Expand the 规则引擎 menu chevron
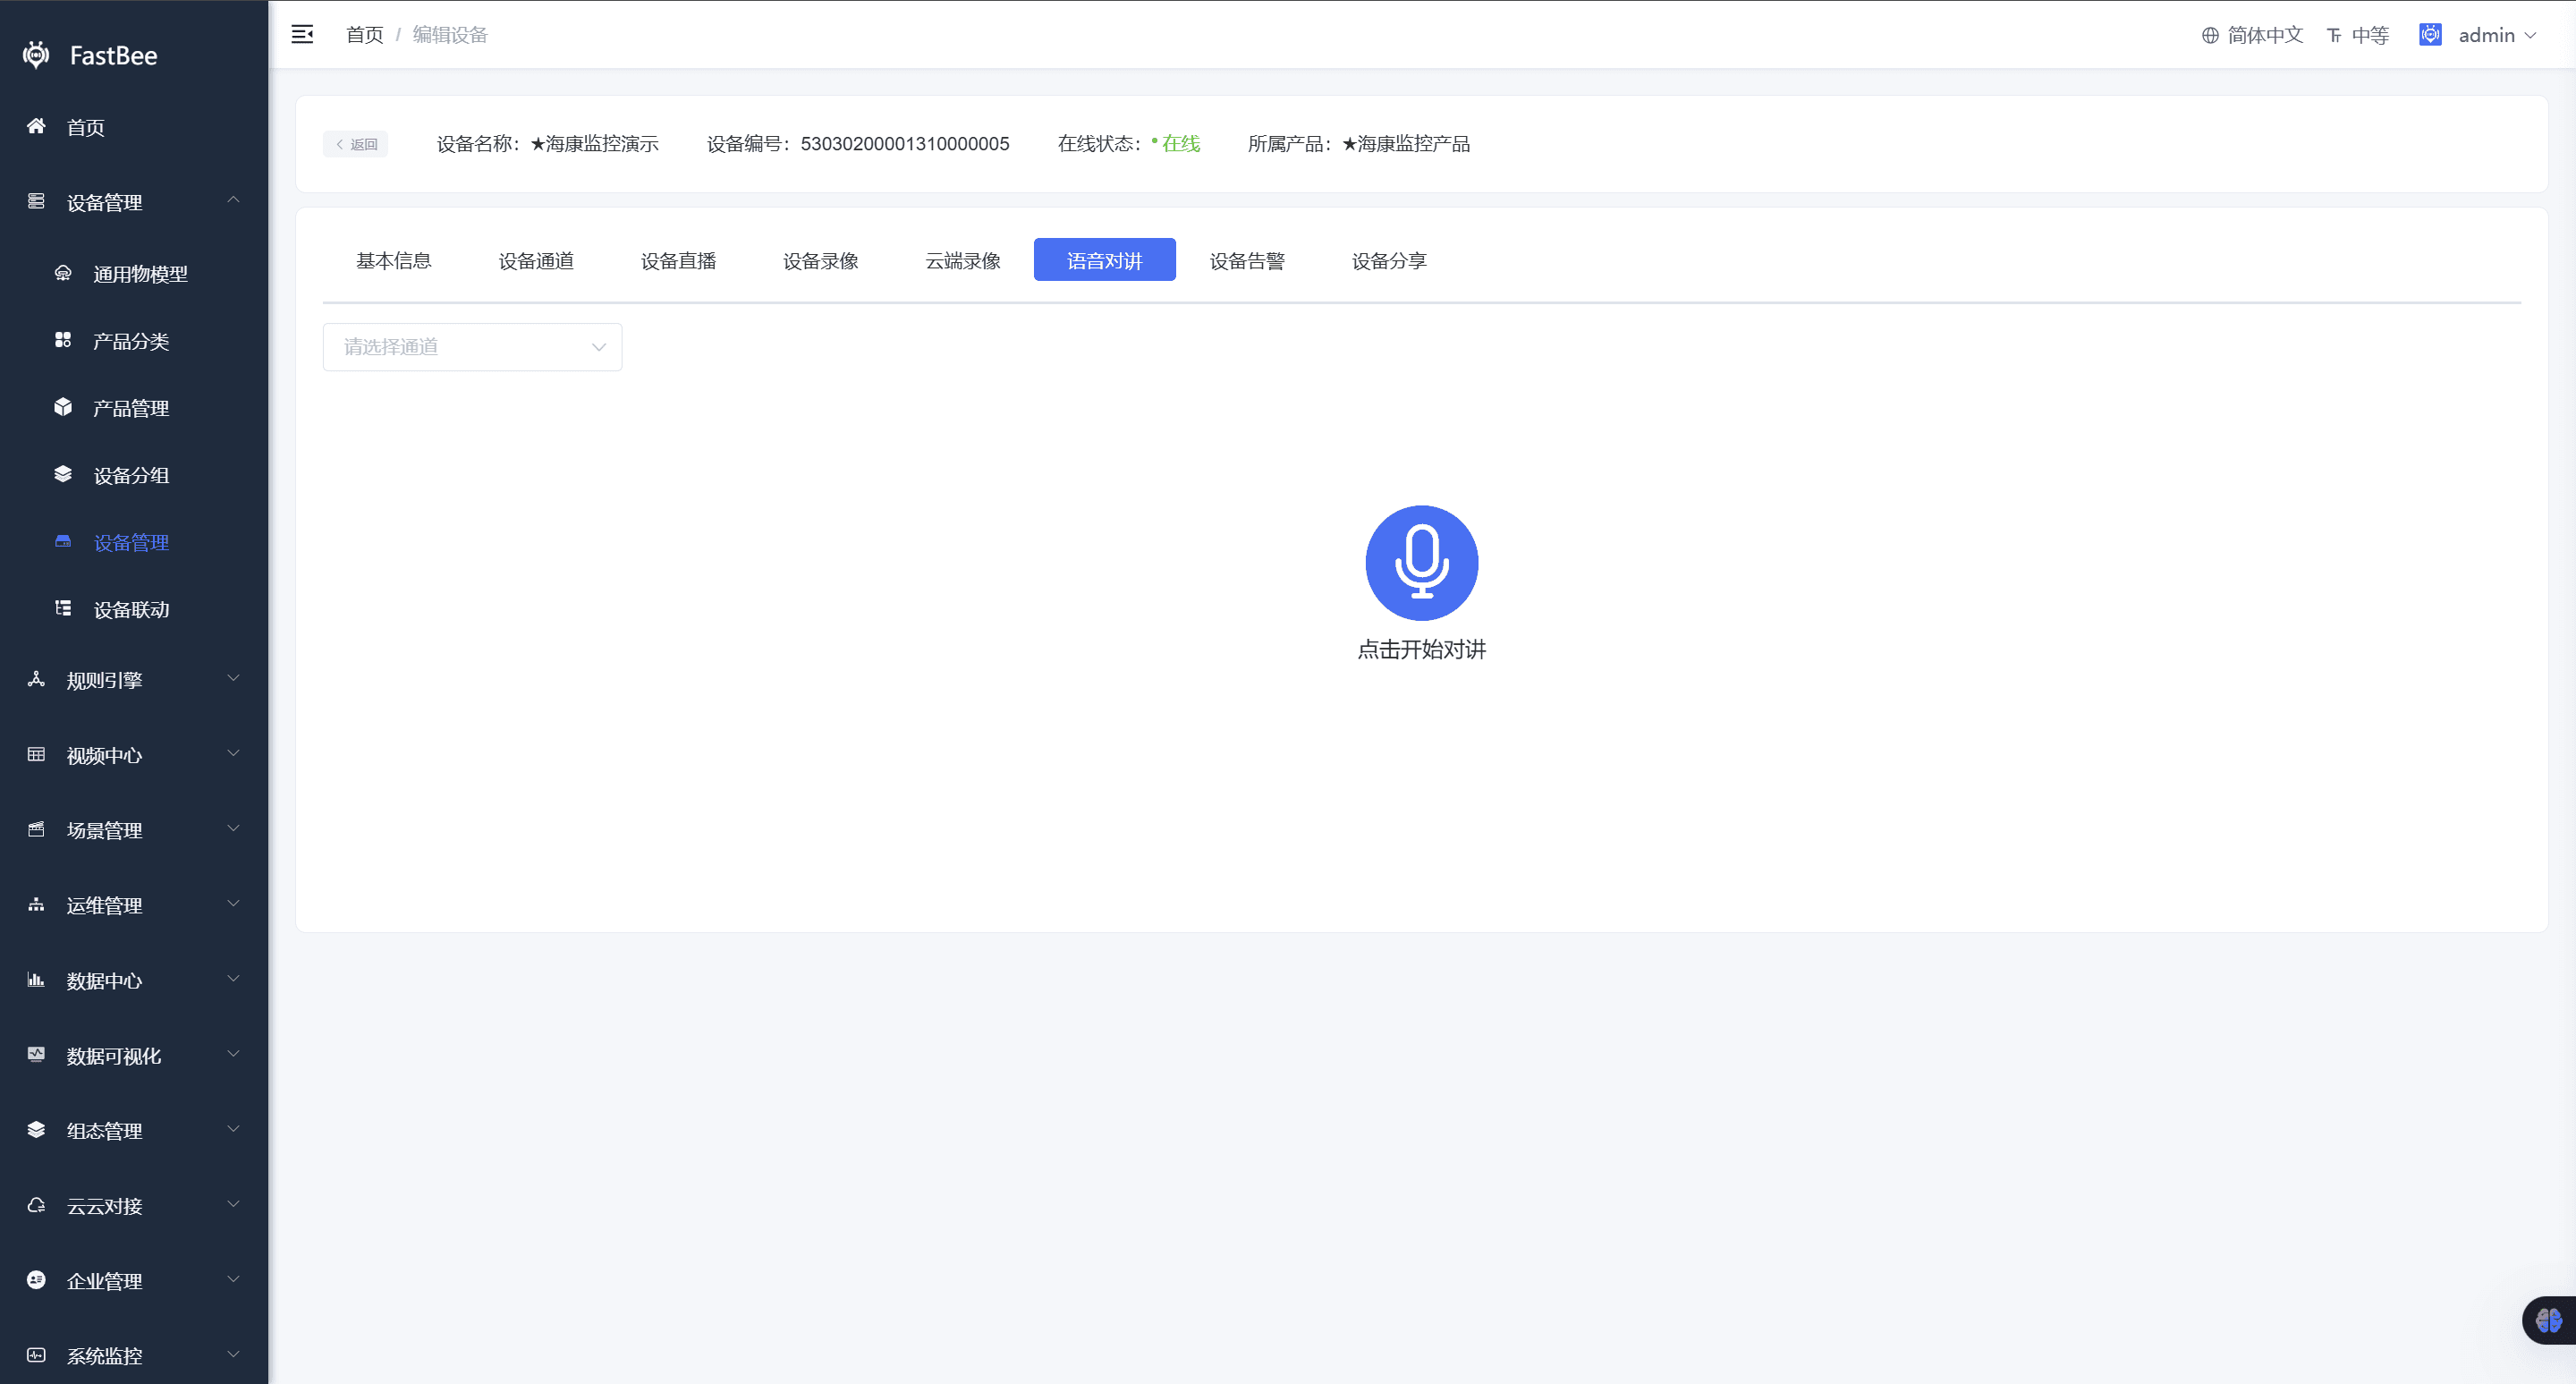The height and width of the screenshot is (1384, 2576). [x=233, y=678]
